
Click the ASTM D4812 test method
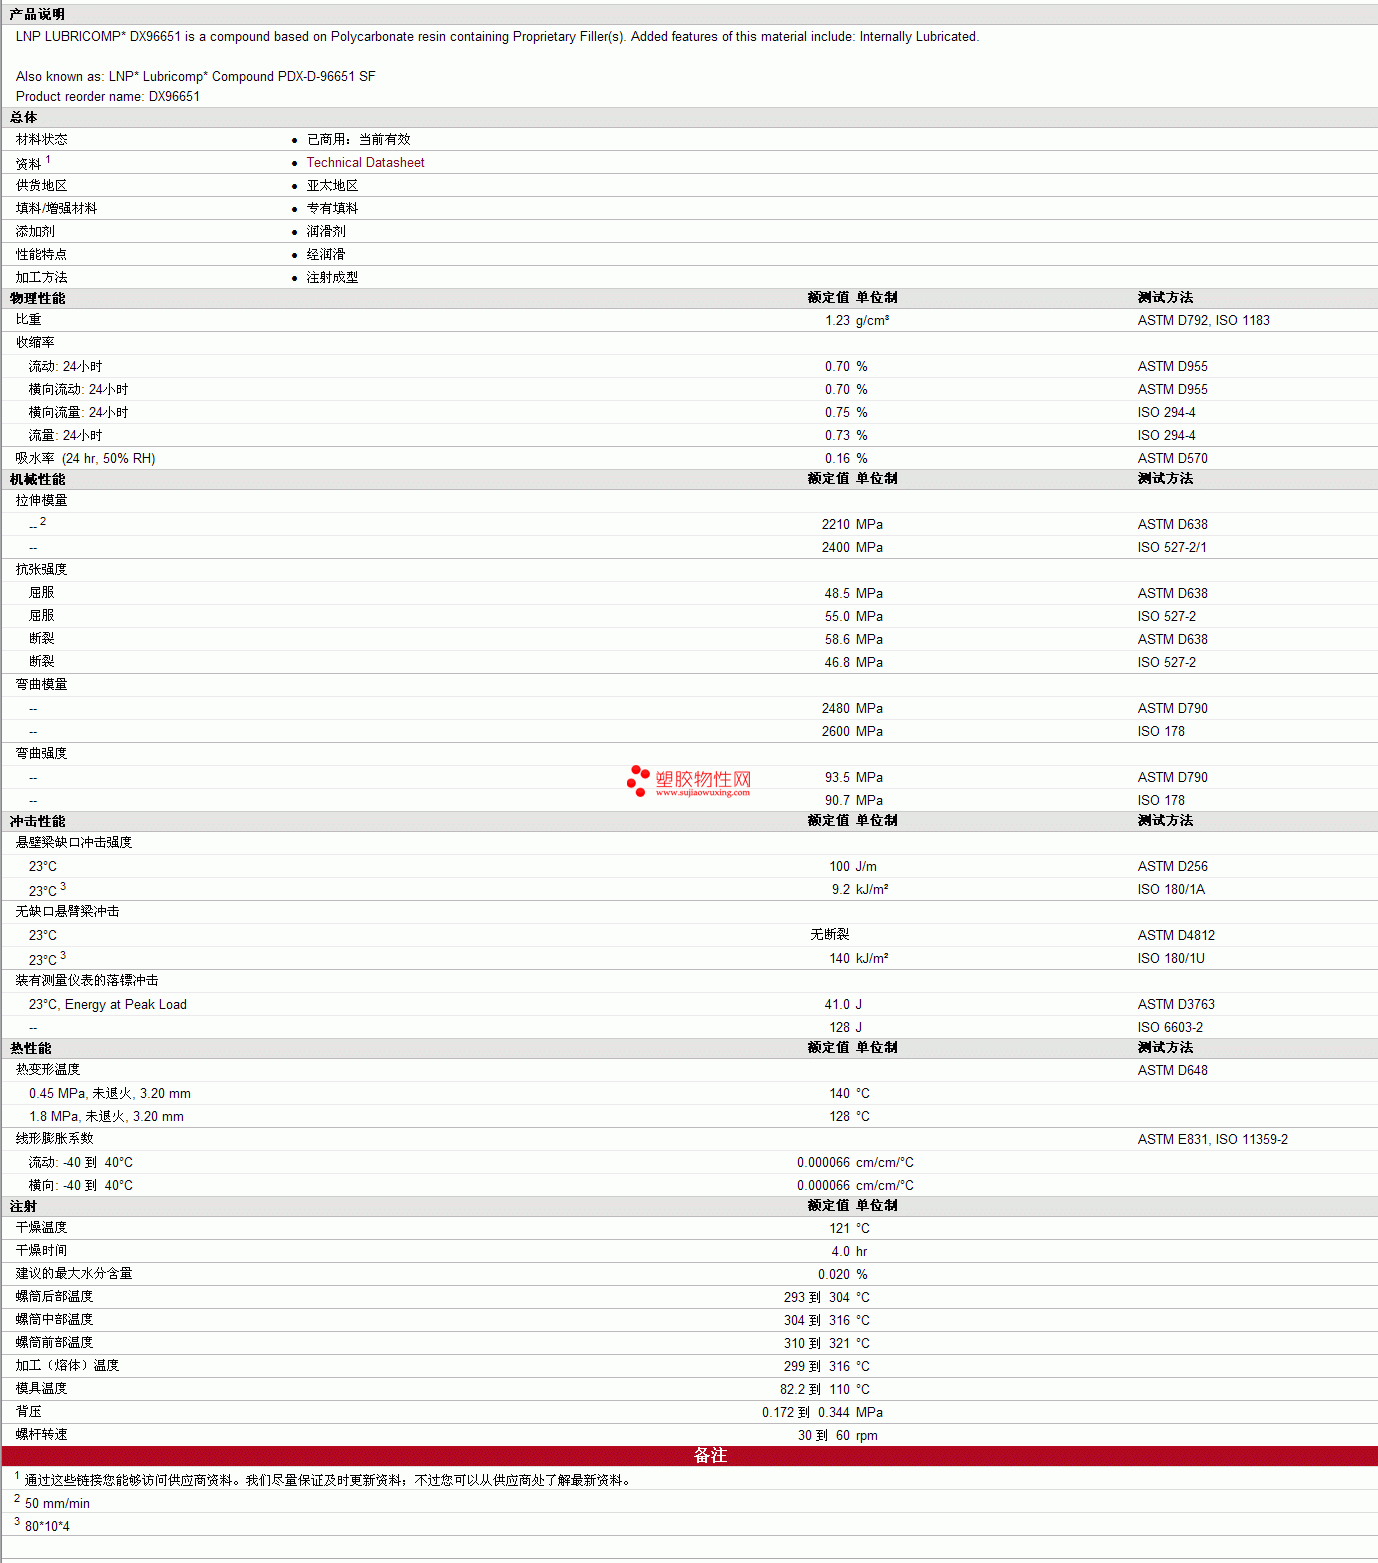[x=1176, y=936]
